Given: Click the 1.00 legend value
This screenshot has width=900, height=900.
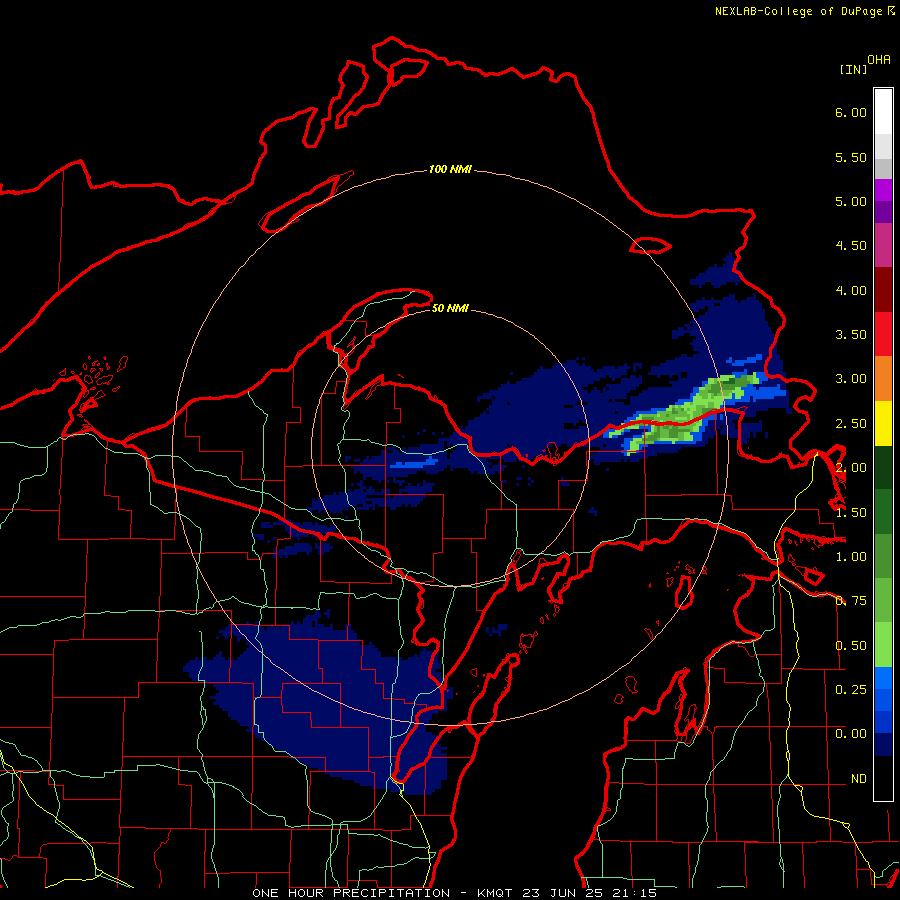Looking at the screenshot, I should [x=851, y=557].
